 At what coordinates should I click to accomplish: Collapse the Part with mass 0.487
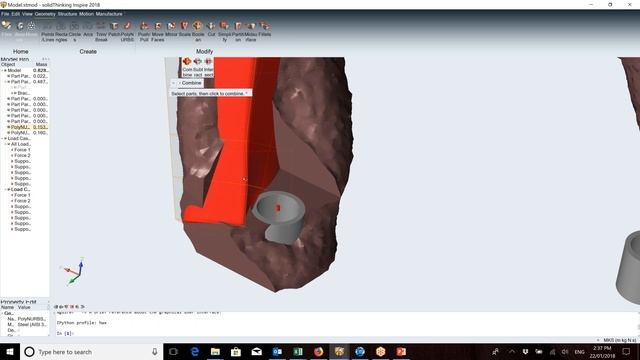pos(5,82)
